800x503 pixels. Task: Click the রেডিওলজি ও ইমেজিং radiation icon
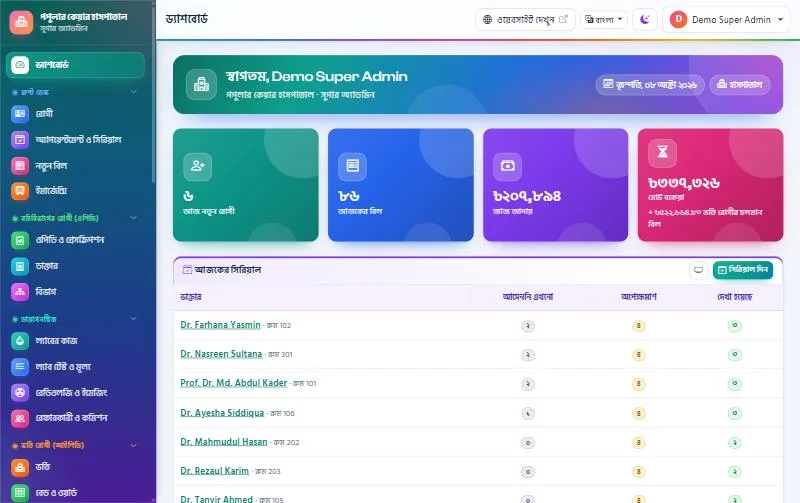click(20, 392)
